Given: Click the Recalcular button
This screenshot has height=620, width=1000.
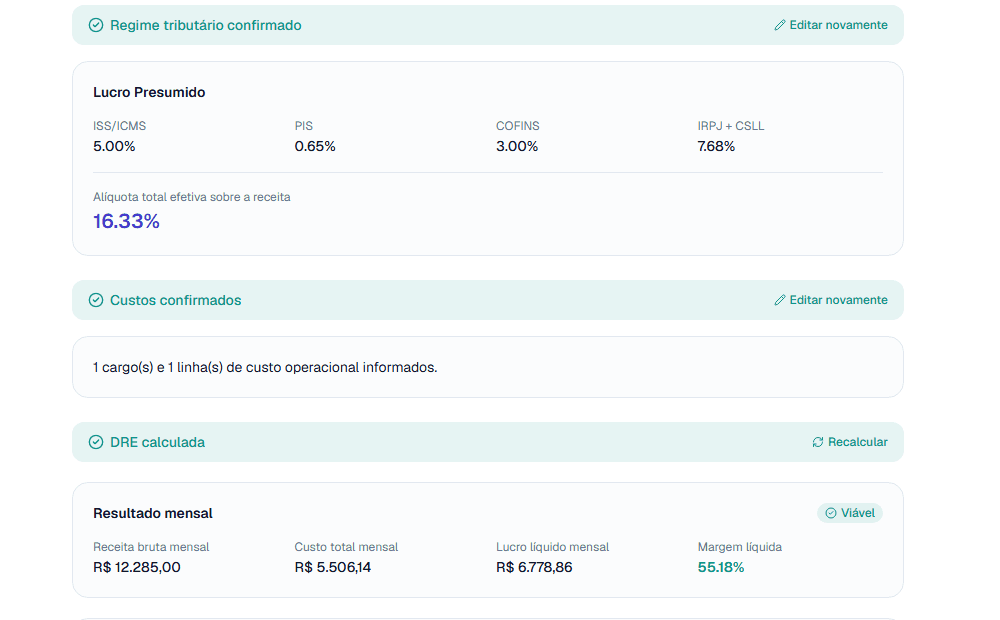Looking at the screenshot, I should pyautogui.click(x=849, y=442).
